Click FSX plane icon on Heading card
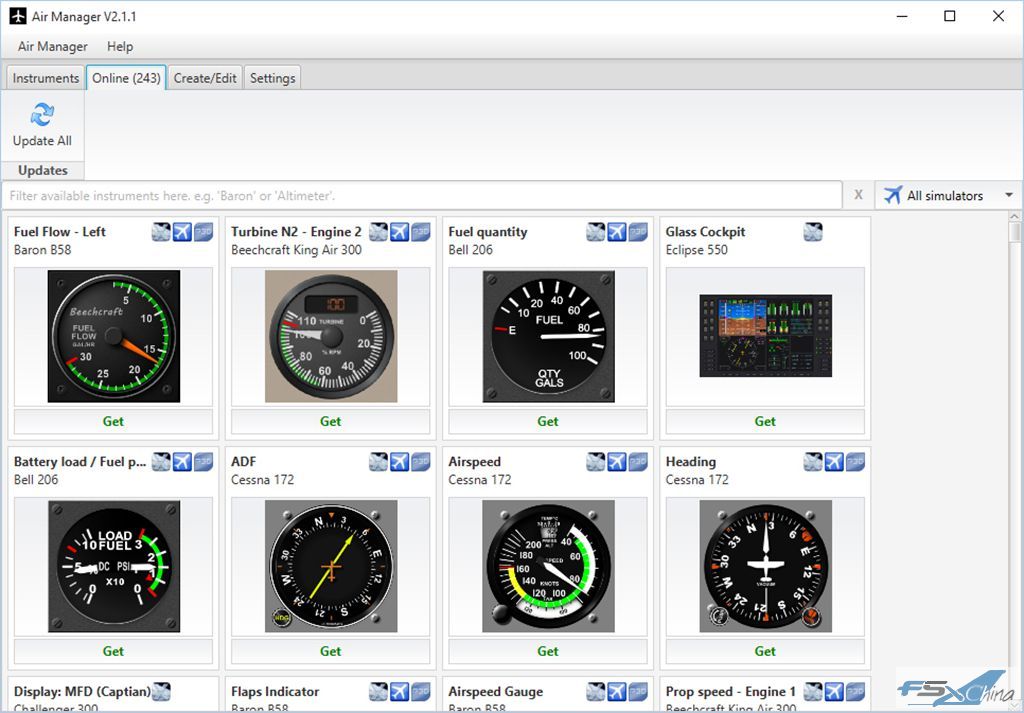The height and width of the screenshot is (713, 1024). [x=834, y=462]
